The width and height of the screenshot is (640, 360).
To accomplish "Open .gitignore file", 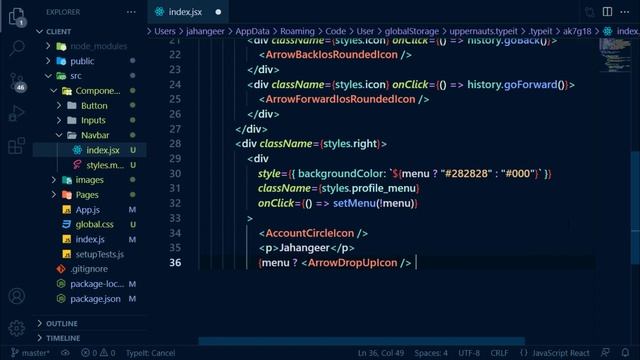I will tap(90, 269).
